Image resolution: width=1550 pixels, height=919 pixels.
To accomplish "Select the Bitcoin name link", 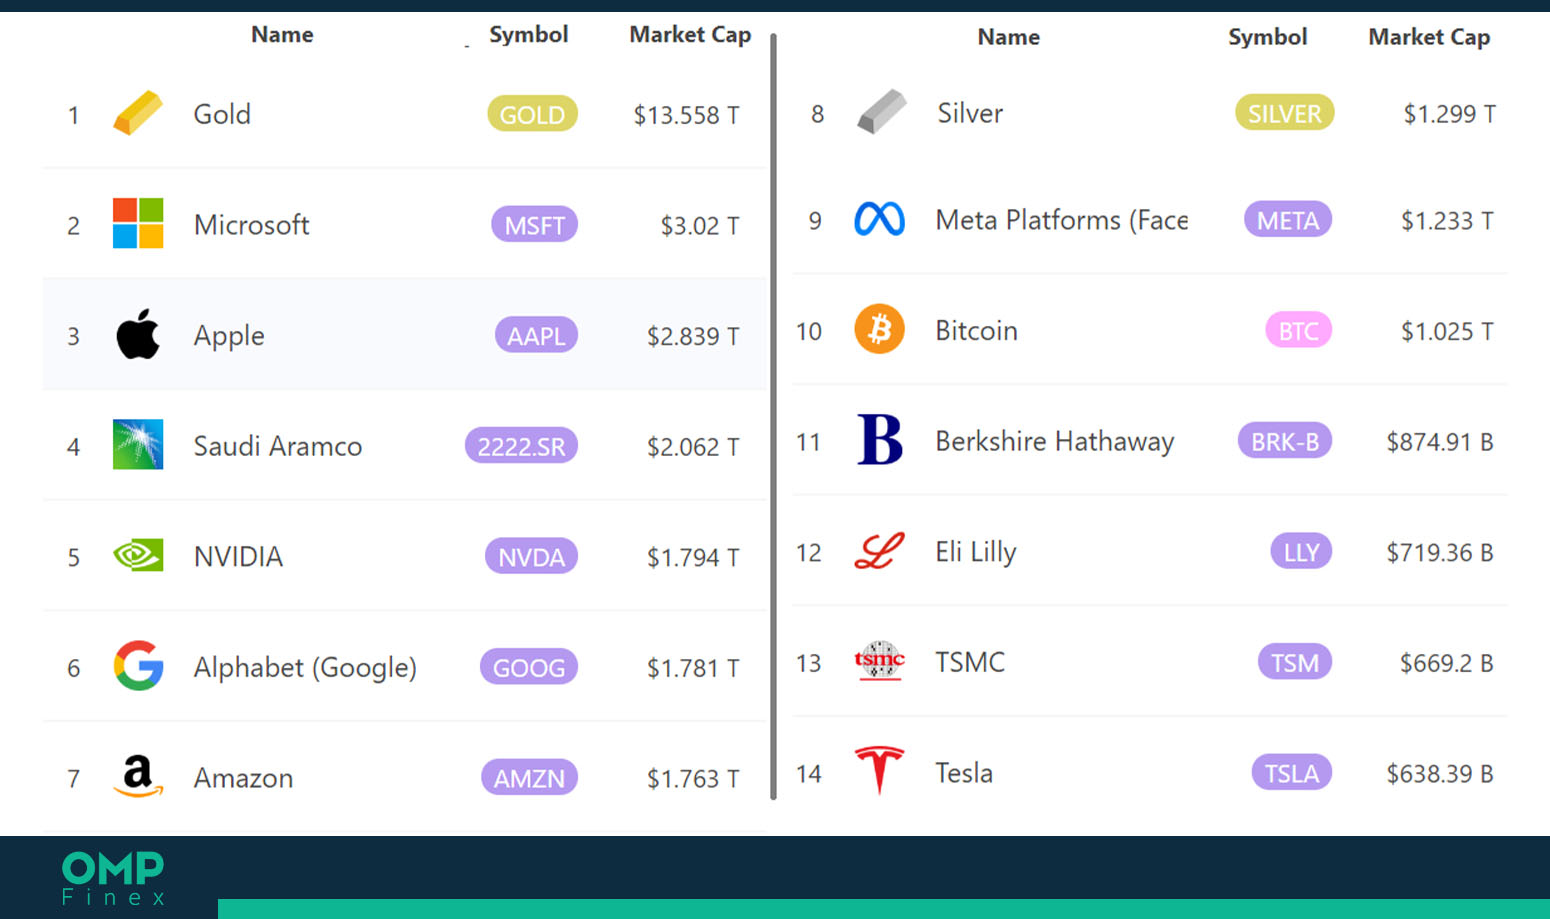I will pos(976,330).
